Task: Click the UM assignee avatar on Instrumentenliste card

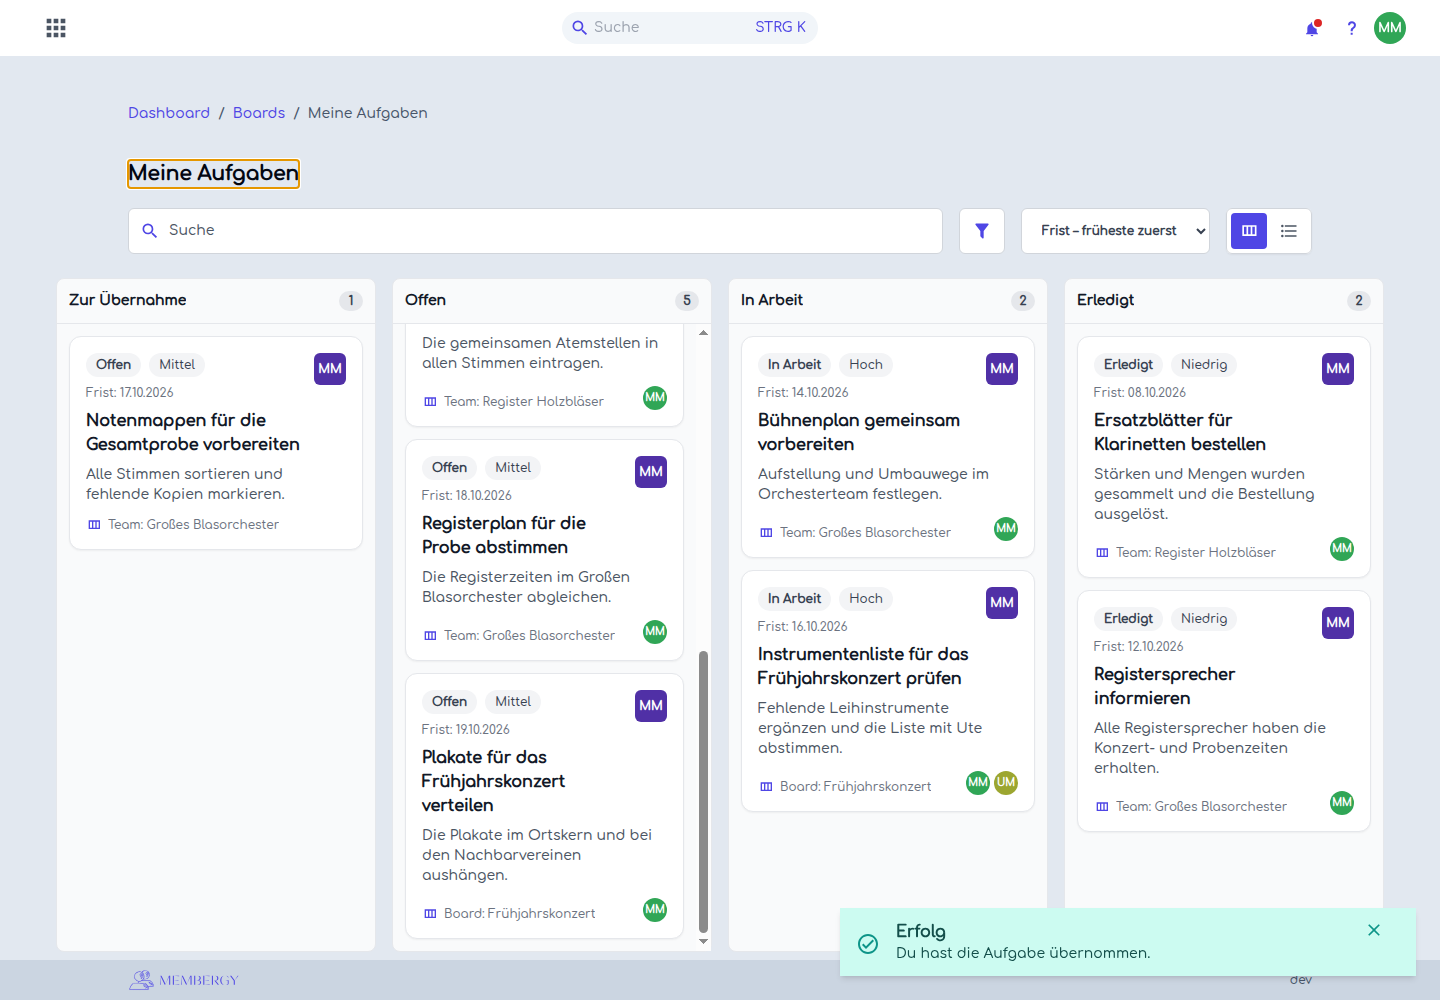Action: click(1006, 782)
